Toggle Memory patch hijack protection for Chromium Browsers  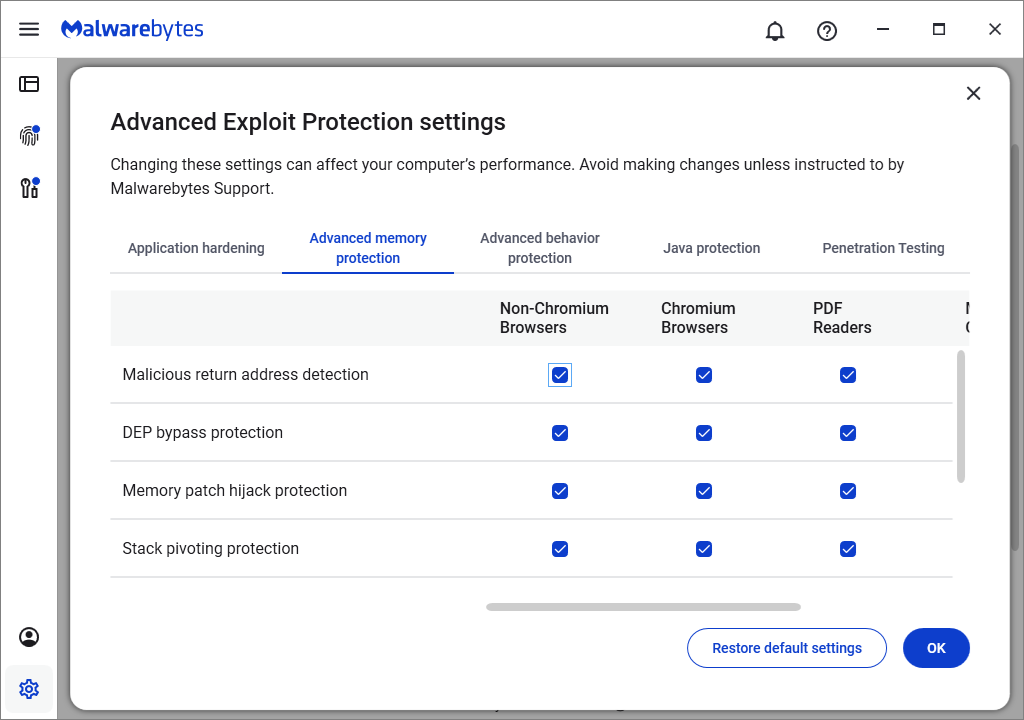tap(703, 491)
